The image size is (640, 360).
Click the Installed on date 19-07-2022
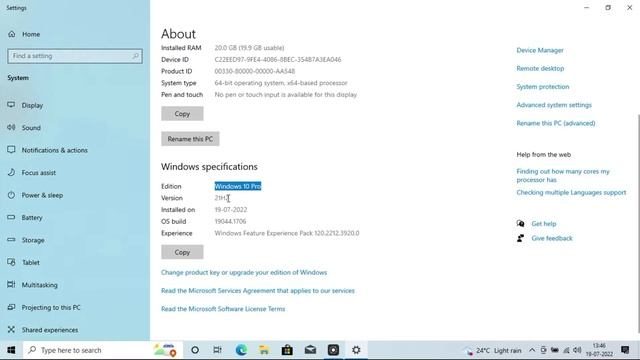231,209
